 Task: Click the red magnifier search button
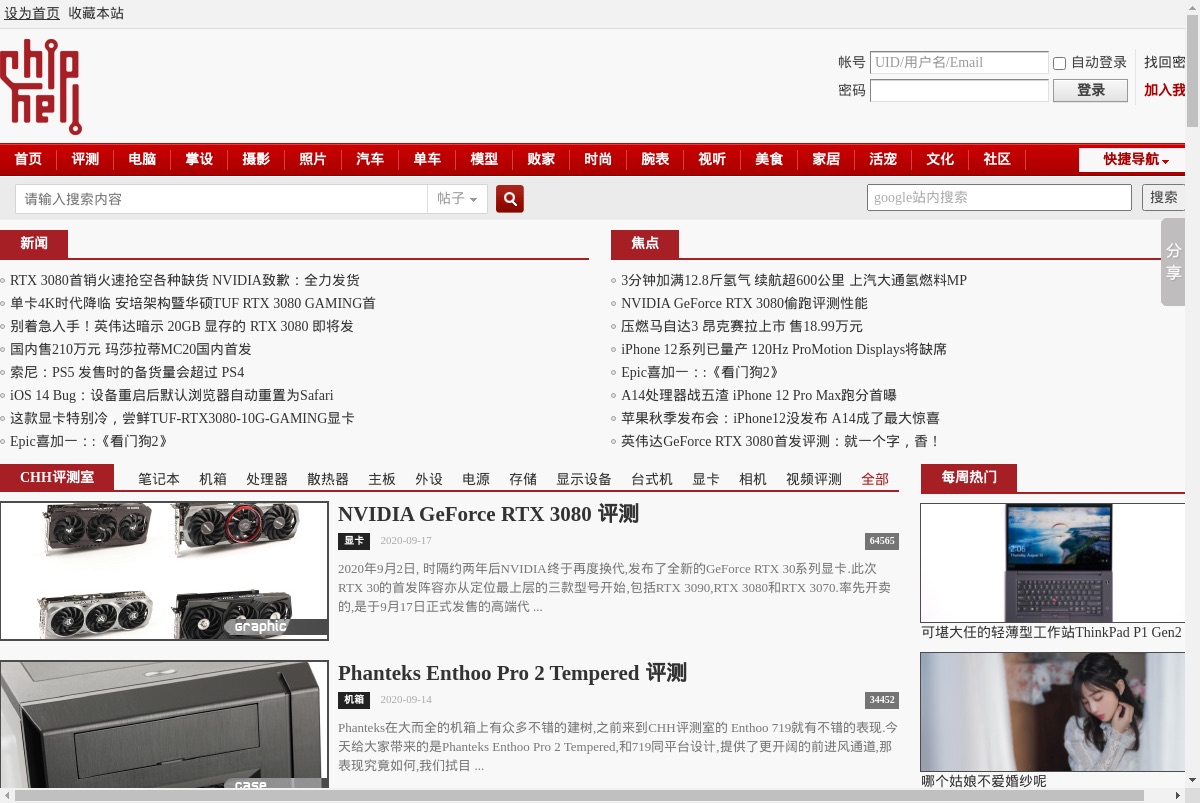coord(510,199)
